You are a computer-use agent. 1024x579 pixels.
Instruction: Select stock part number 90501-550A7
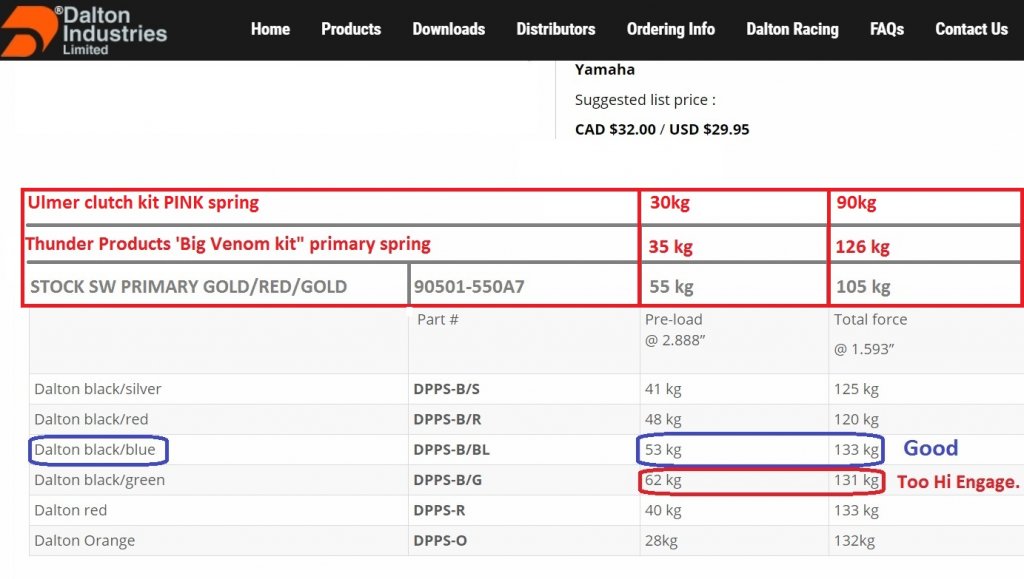469,287
